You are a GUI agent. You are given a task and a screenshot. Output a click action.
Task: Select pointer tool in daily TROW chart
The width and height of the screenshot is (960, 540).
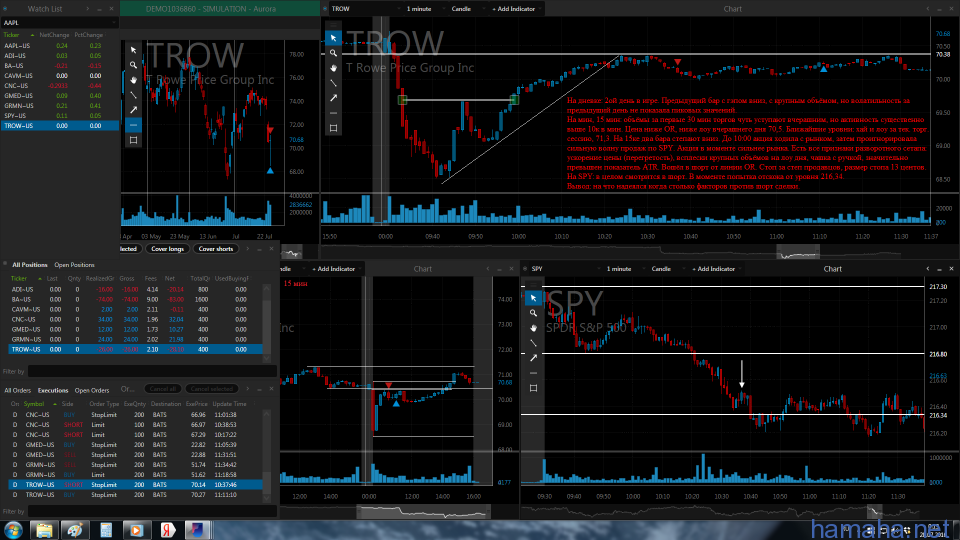(x=133, y=50)
